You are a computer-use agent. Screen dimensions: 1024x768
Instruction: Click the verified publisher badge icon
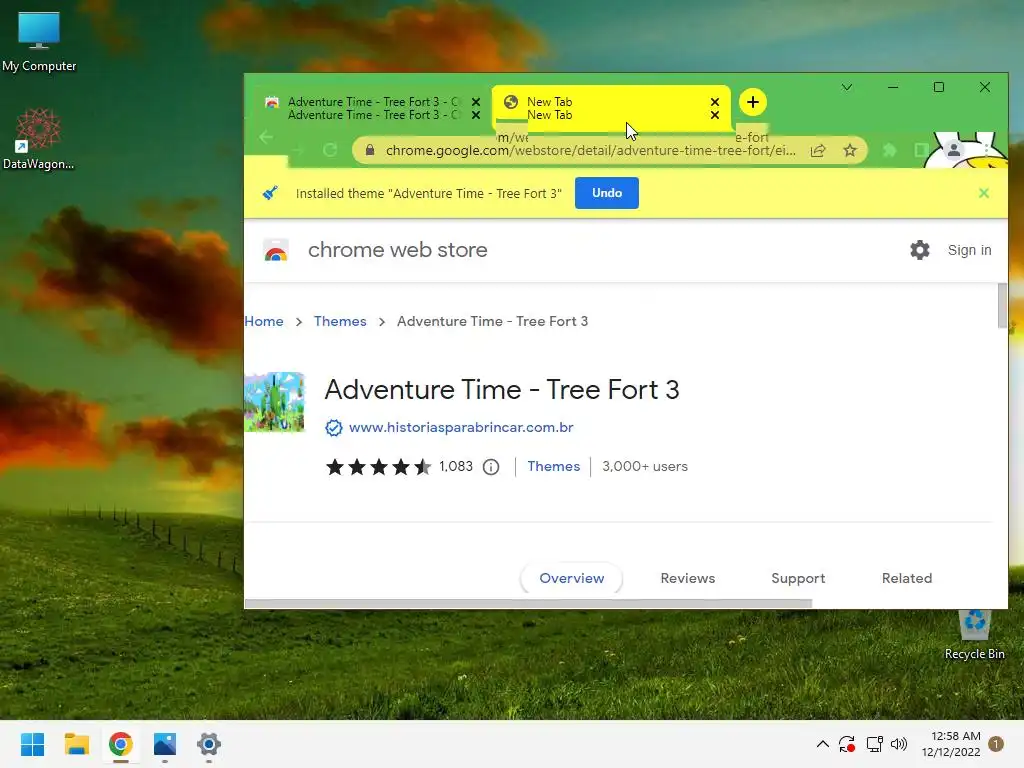pos(334,428)
